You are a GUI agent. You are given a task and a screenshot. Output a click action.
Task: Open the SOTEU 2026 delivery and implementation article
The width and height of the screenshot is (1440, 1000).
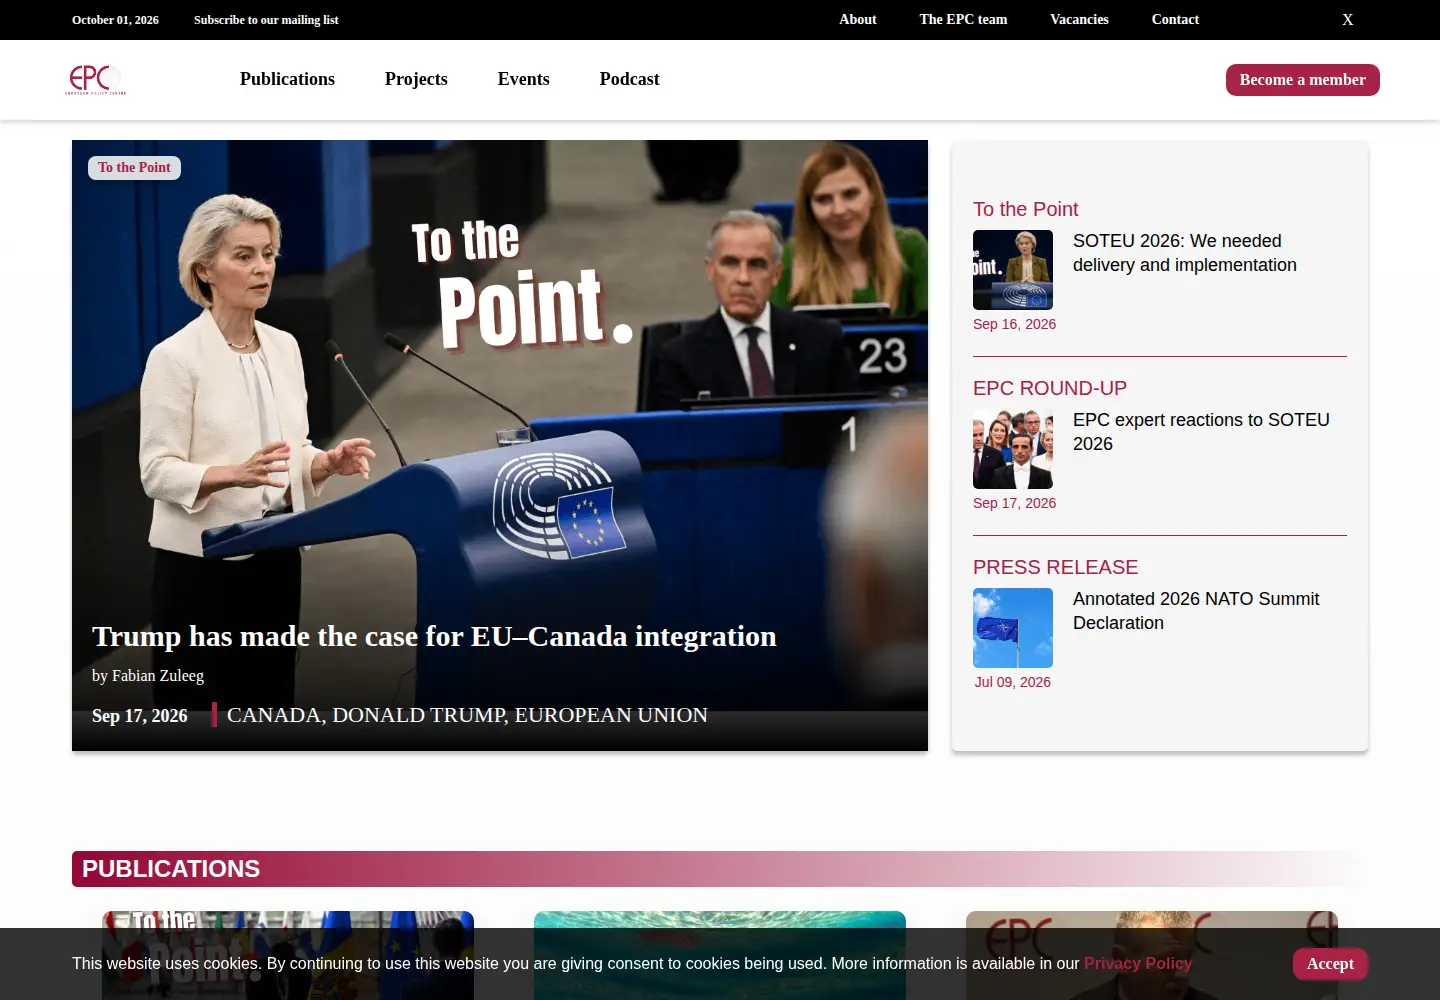point(1185,253)
